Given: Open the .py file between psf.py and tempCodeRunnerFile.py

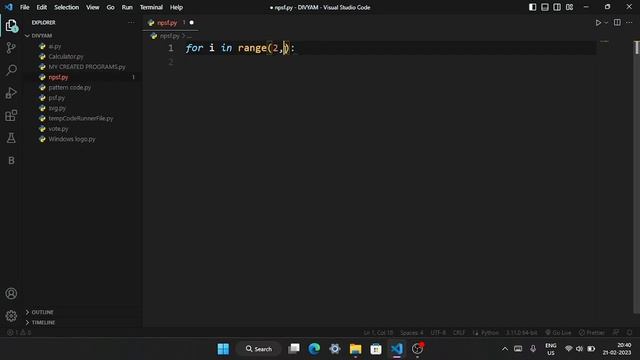Looking at the screenshot, I should coord(57,108).
